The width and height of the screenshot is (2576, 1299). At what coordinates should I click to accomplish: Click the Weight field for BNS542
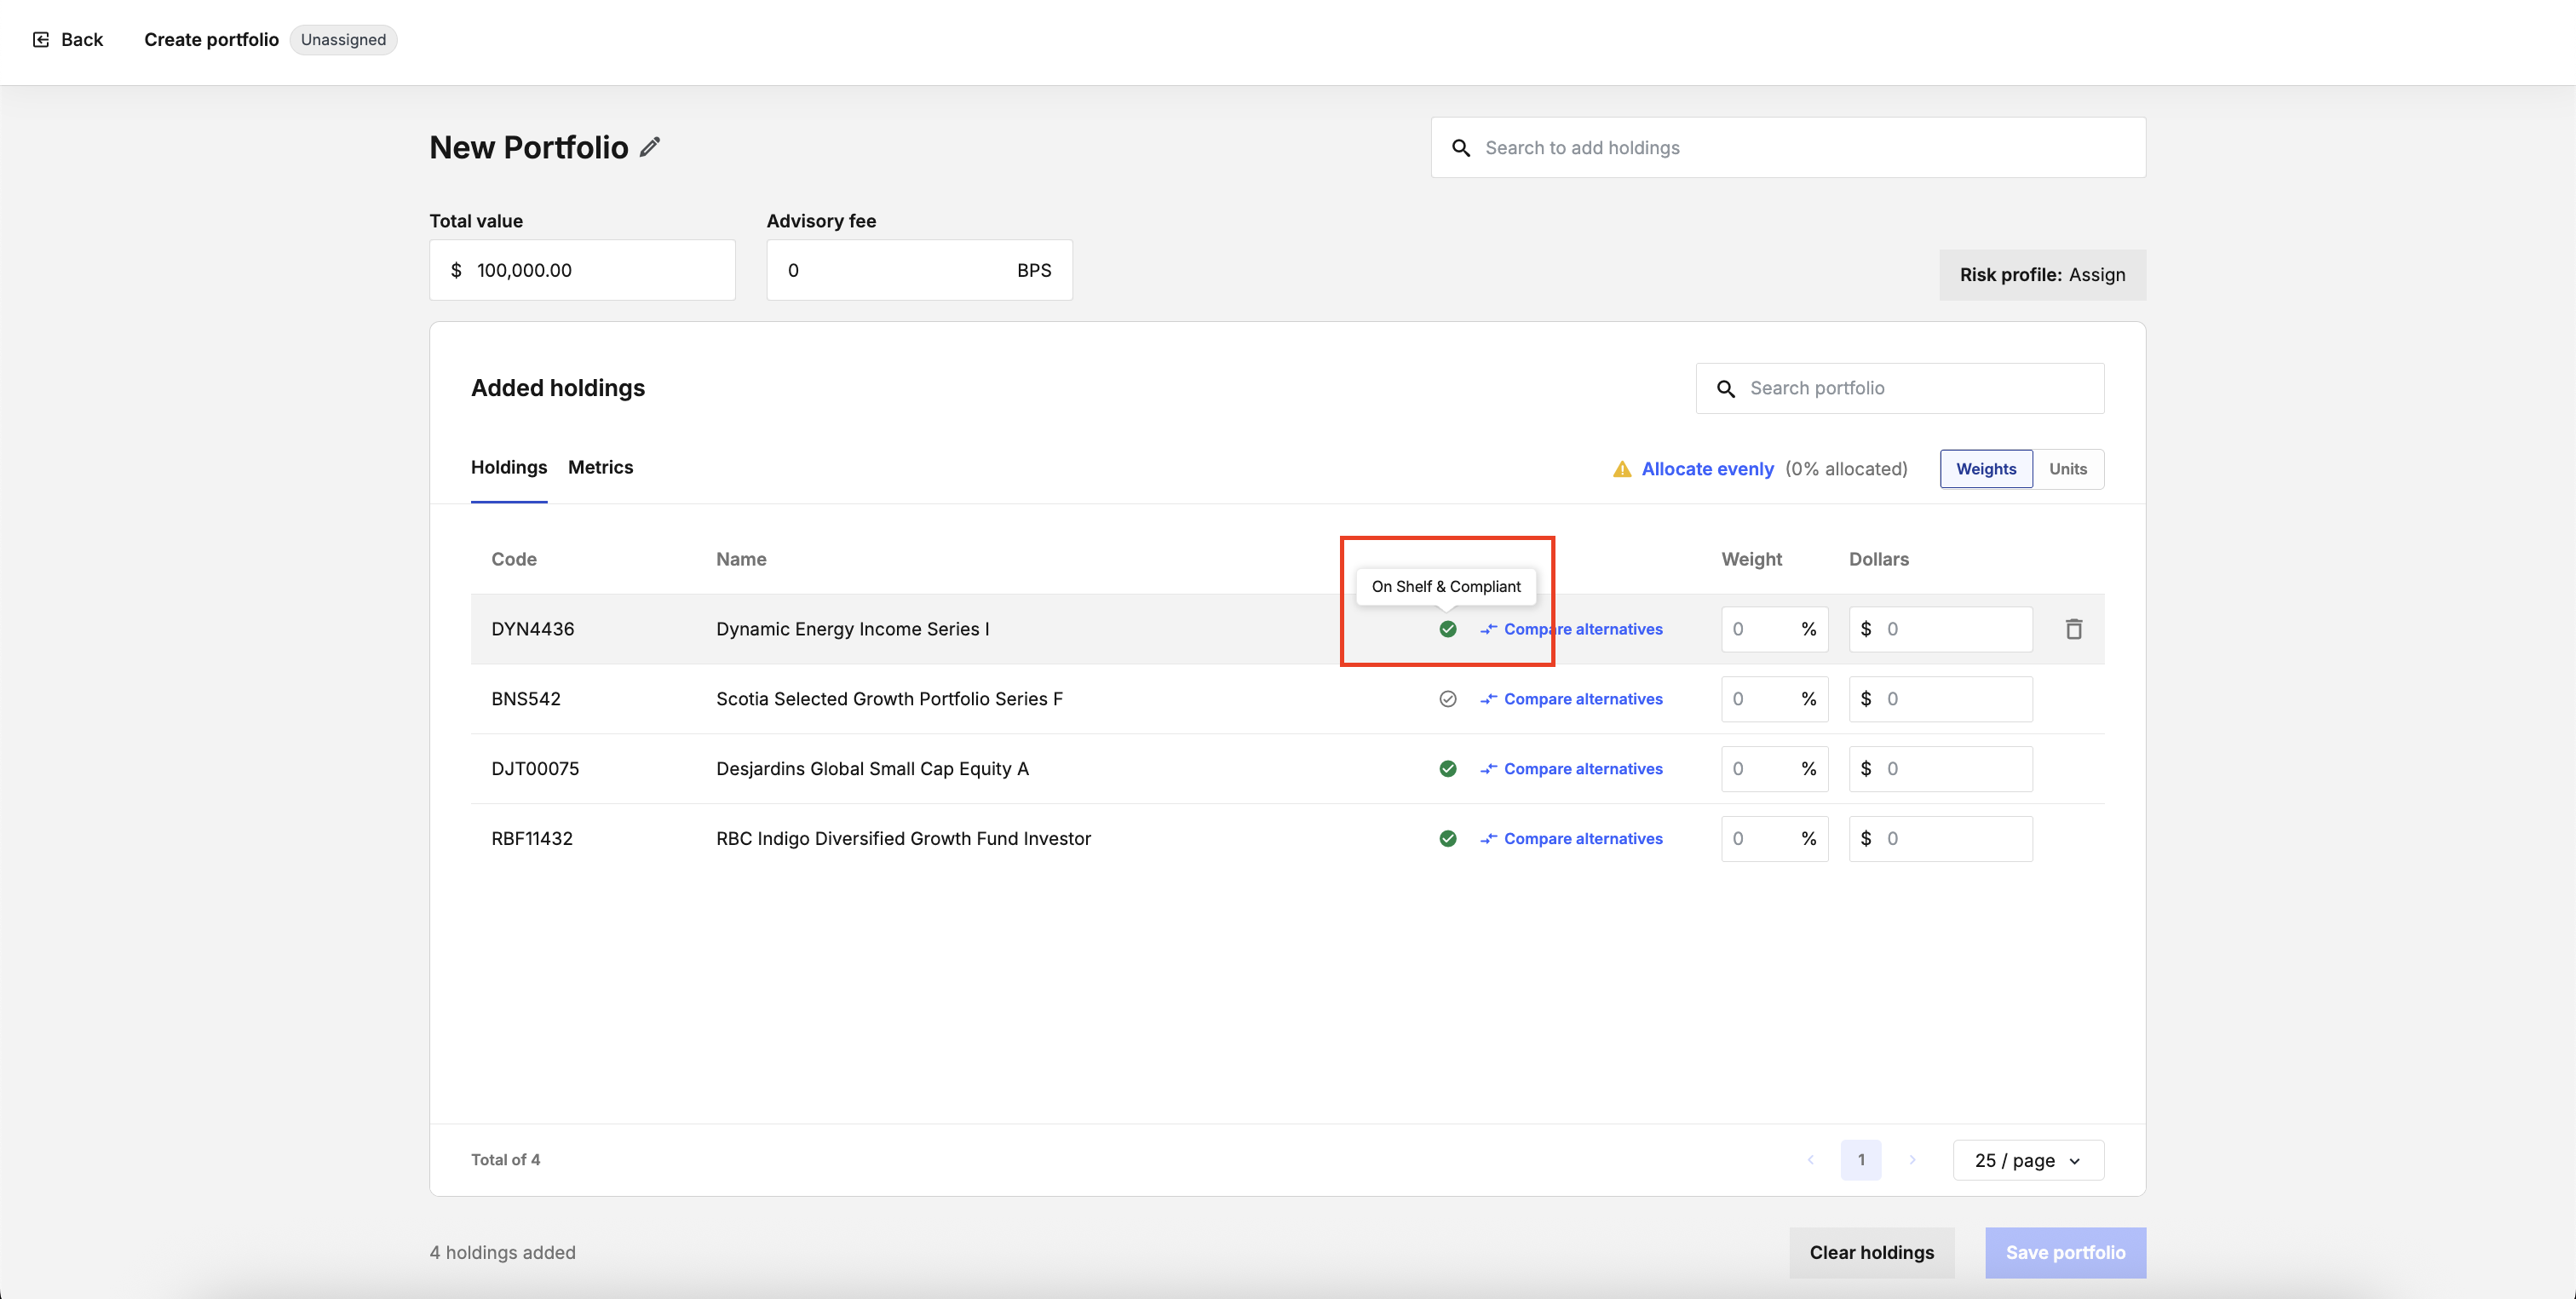(1774, 699)
